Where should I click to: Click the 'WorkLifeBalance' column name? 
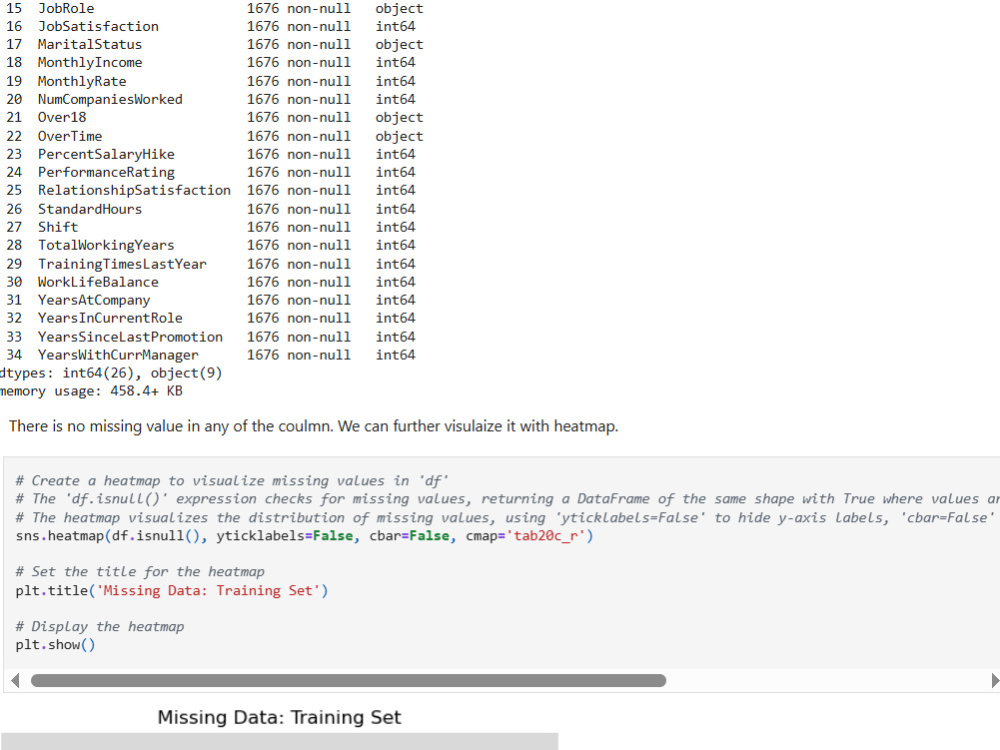point(98,282)
